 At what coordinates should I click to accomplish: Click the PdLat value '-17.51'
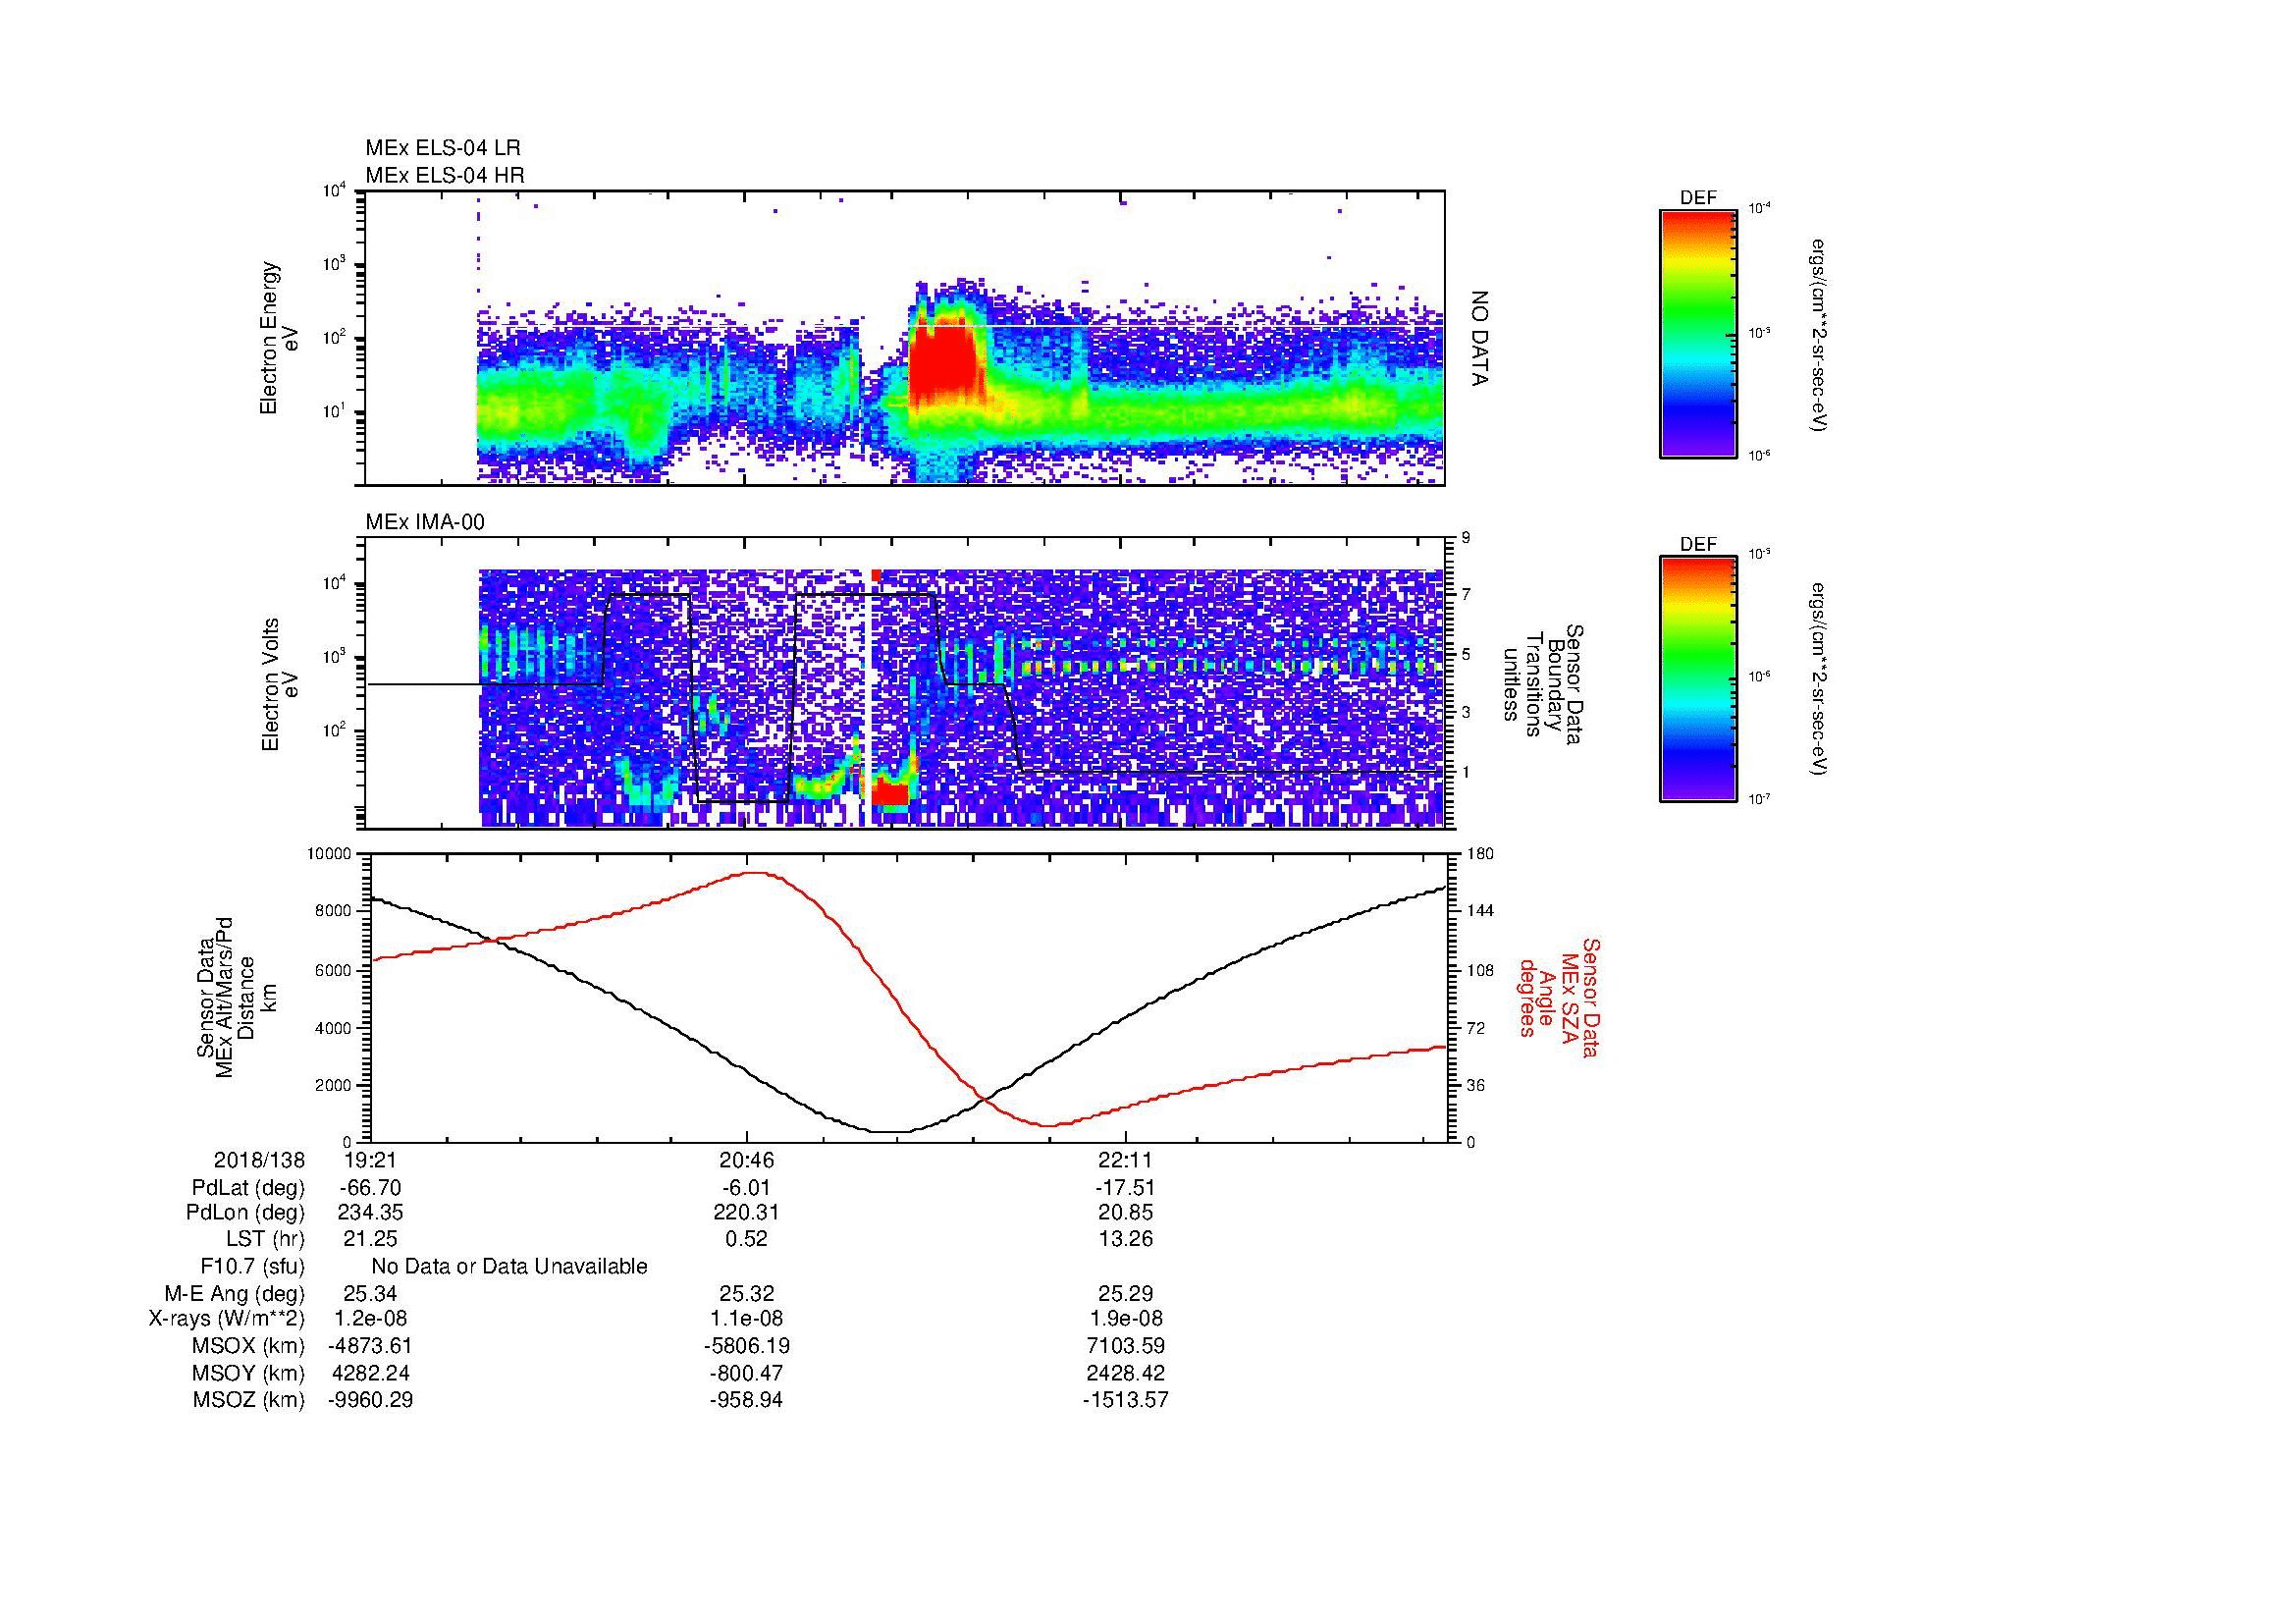(x=1125, y=1187)
